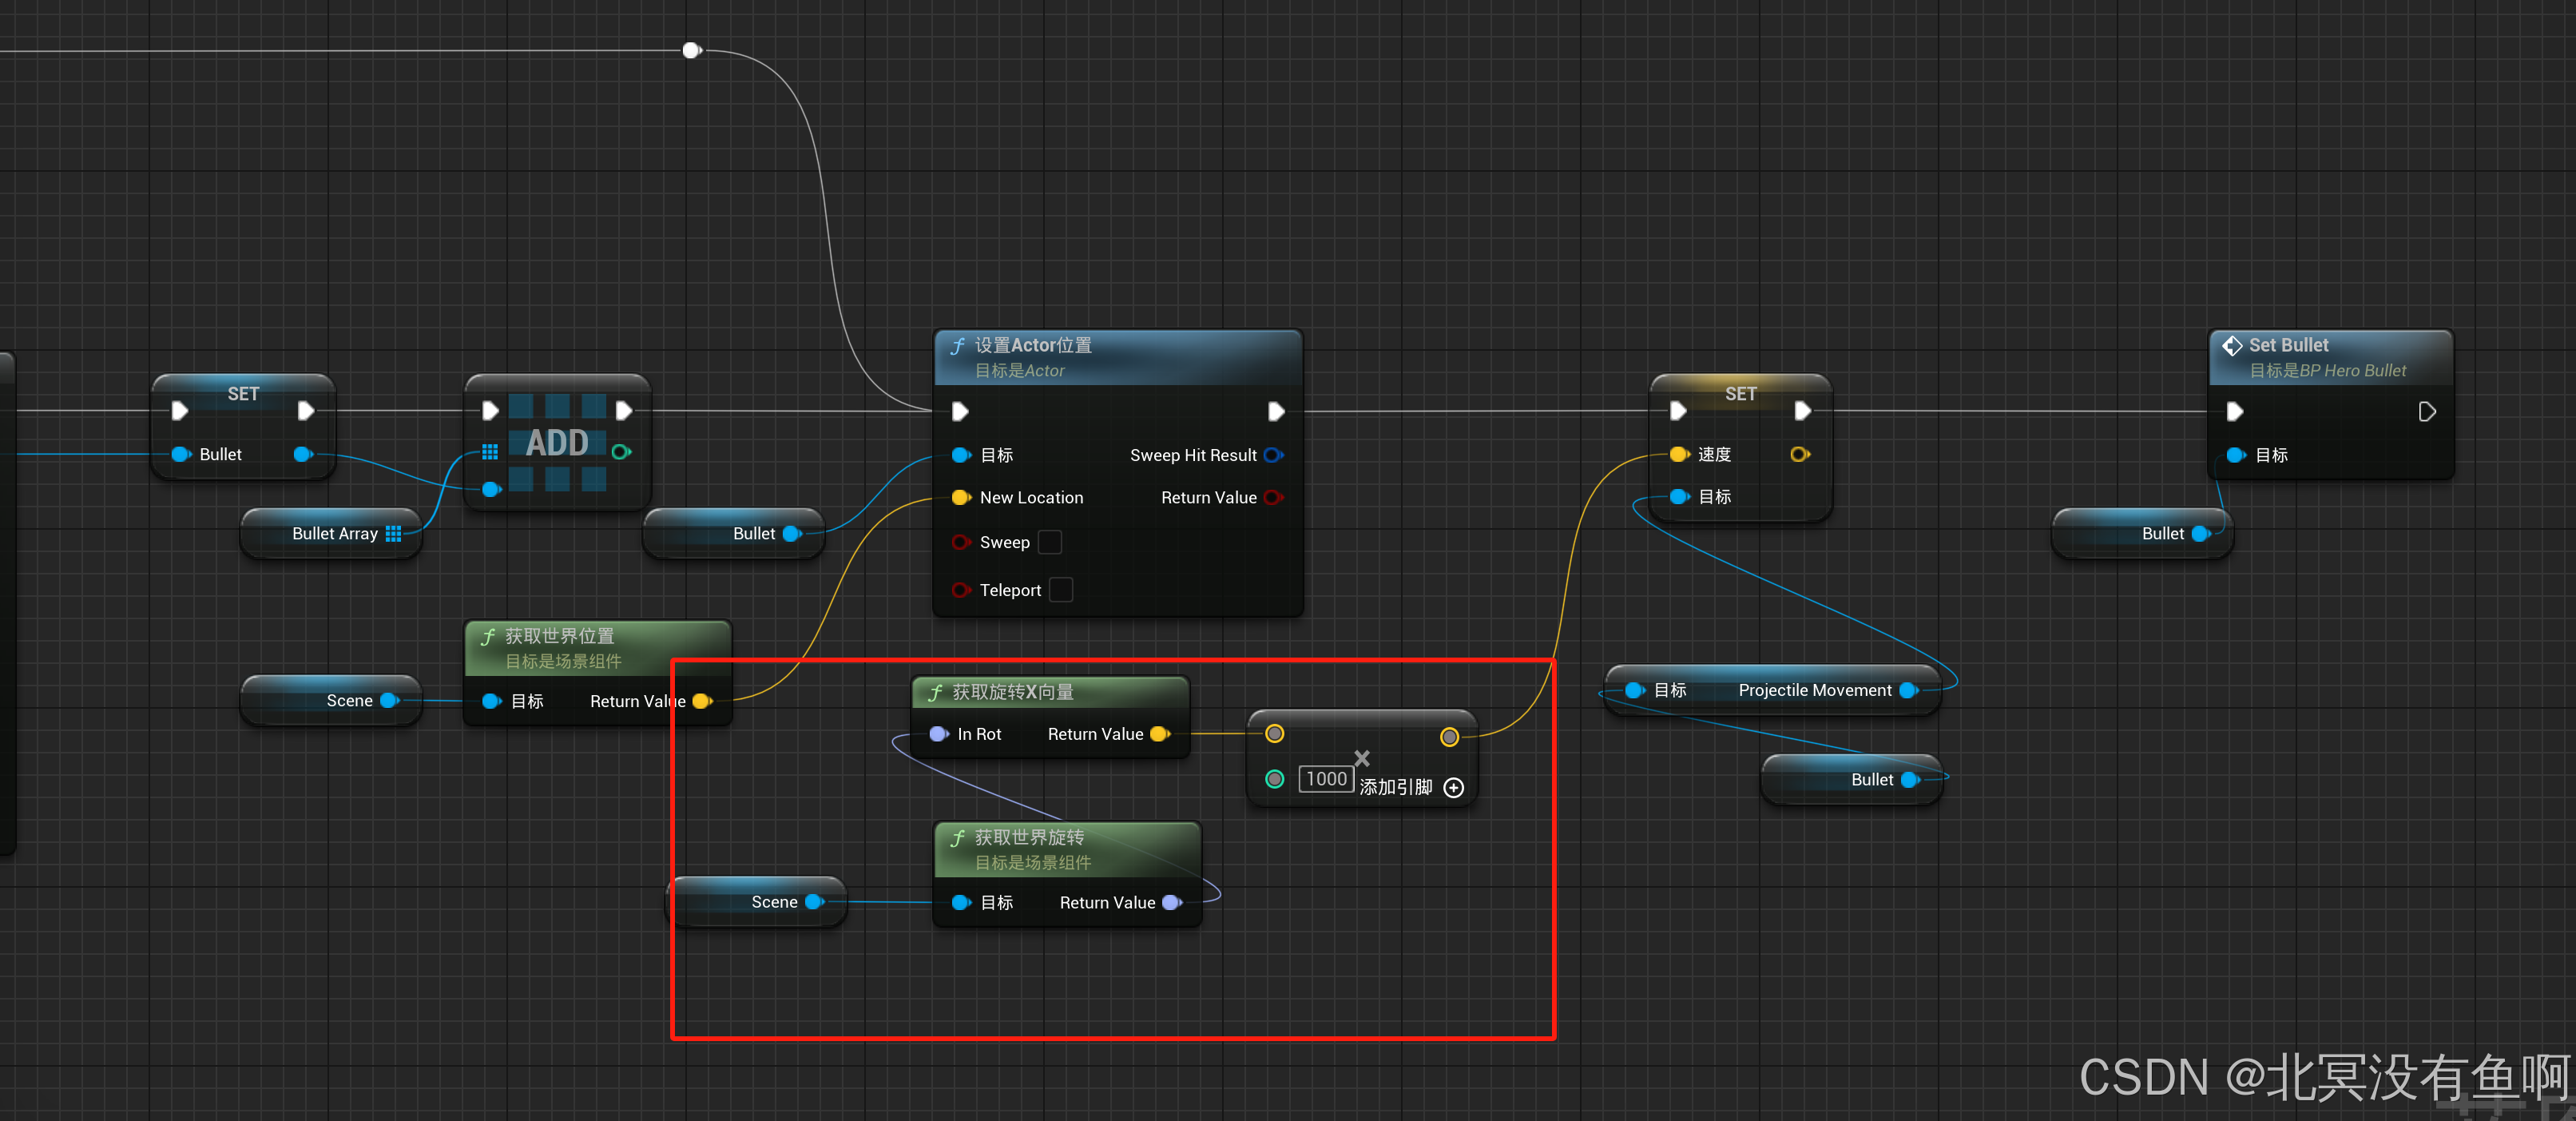The width and height of the screenshot is (2576, 1121).
Task: Click the Set Actor Location input exec pin
Action: [960, 412]
